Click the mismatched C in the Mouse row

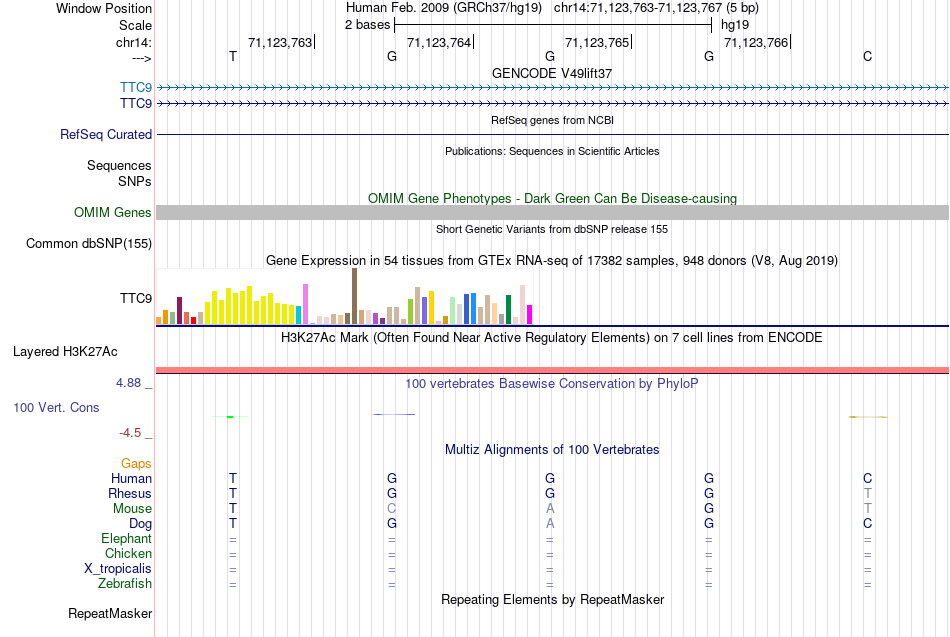pos(391,509)
